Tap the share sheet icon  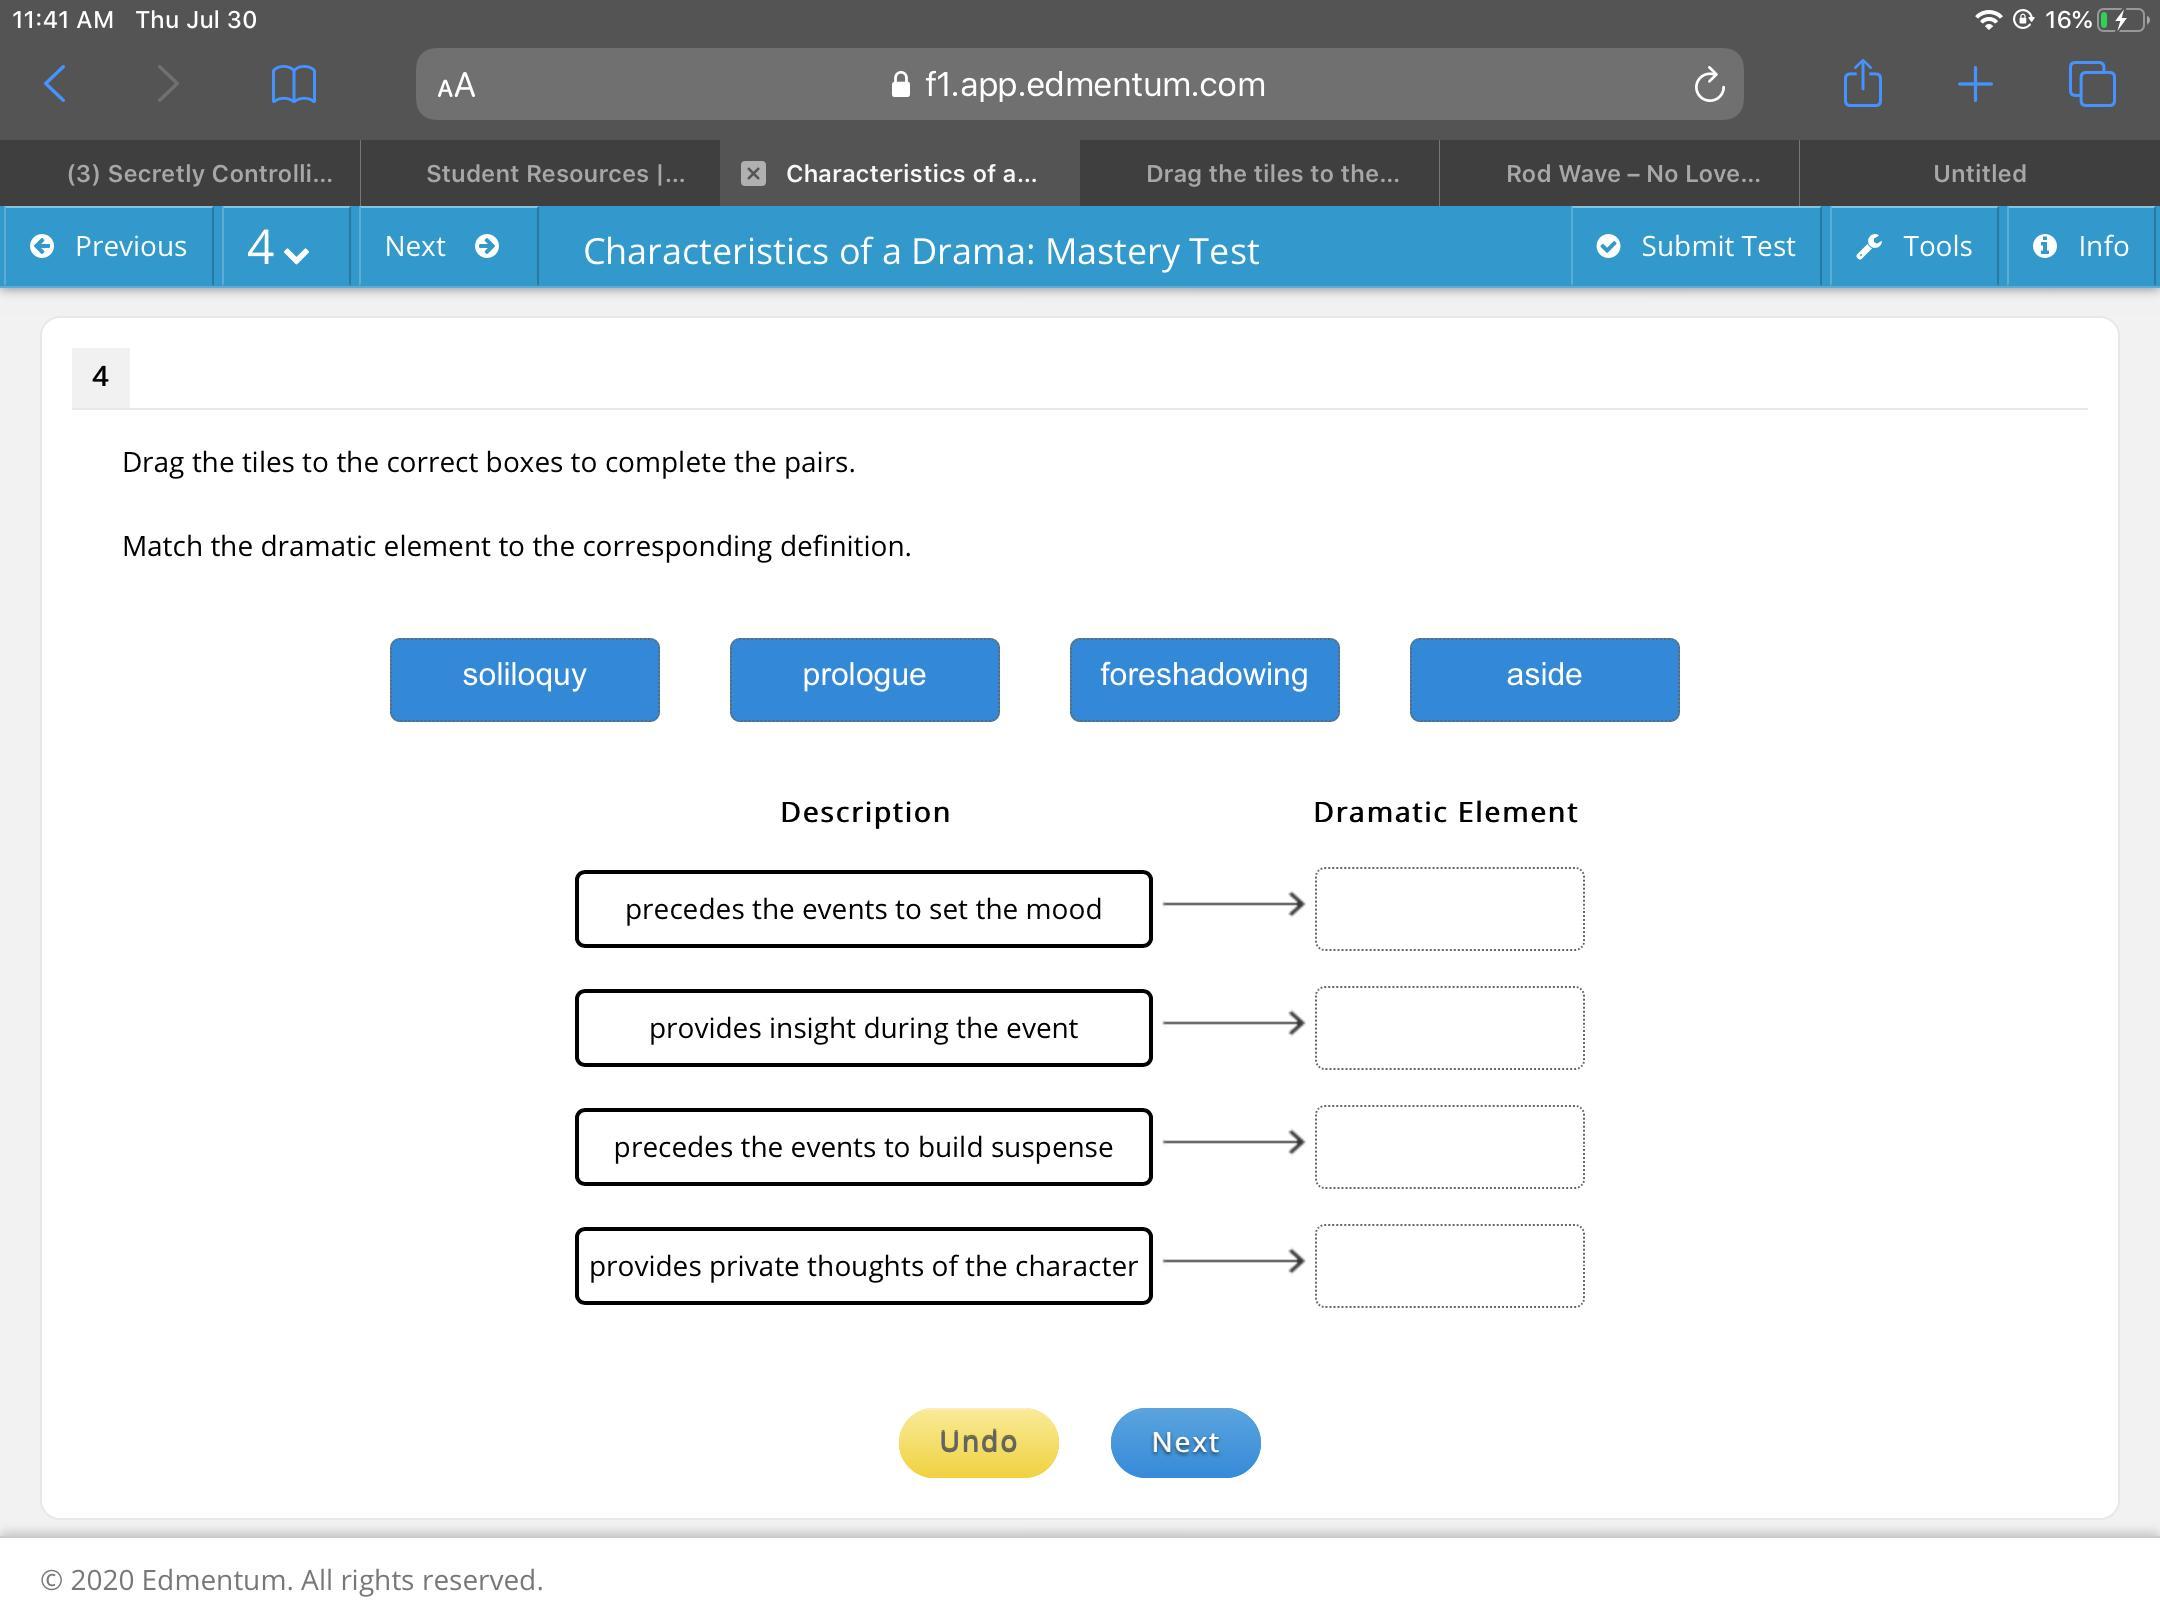1862,84
